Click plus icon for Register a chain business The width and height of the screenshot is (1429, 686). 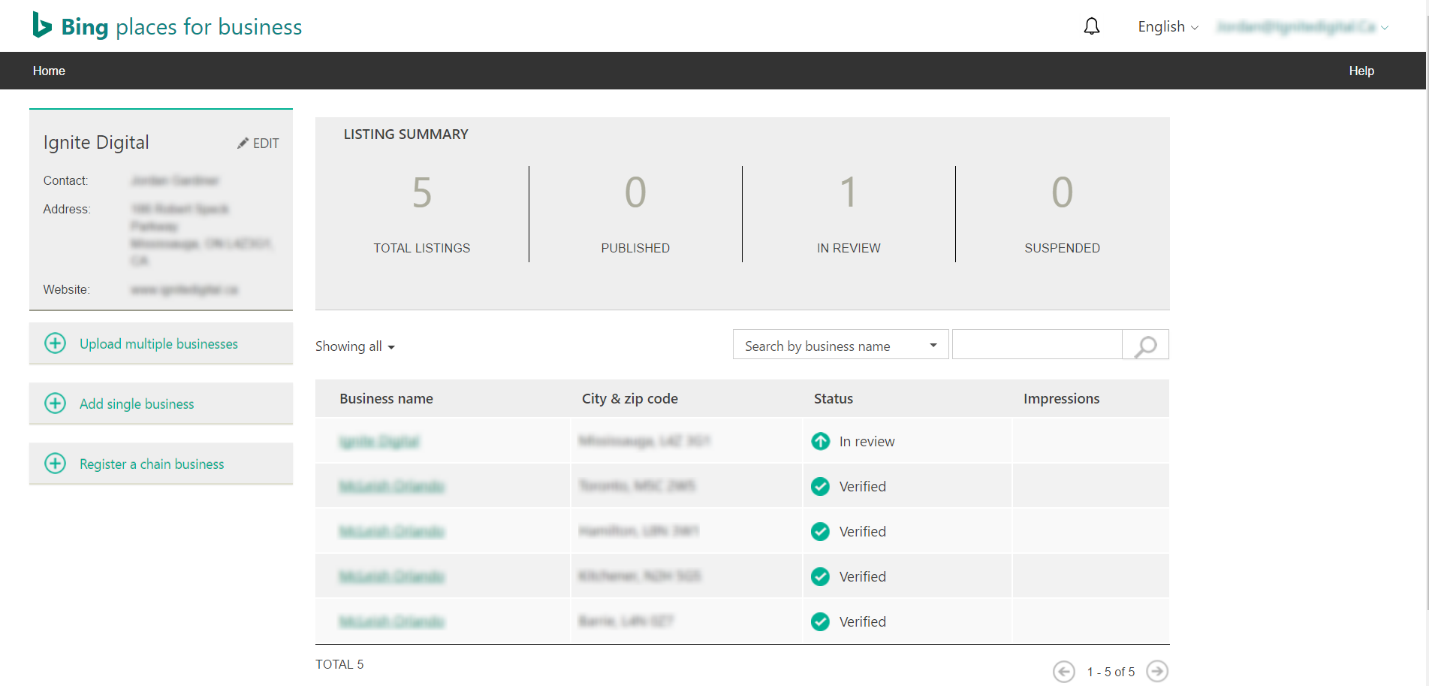coord(55,464)
